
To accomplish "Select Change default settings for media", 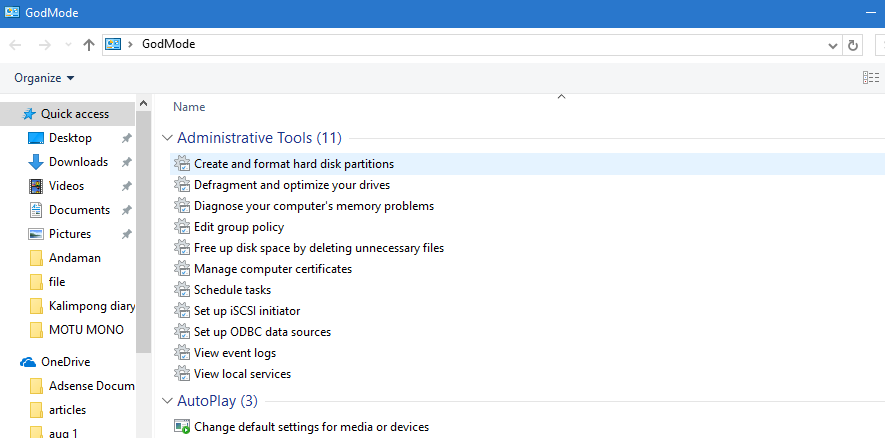I will (x=312, y=427).
